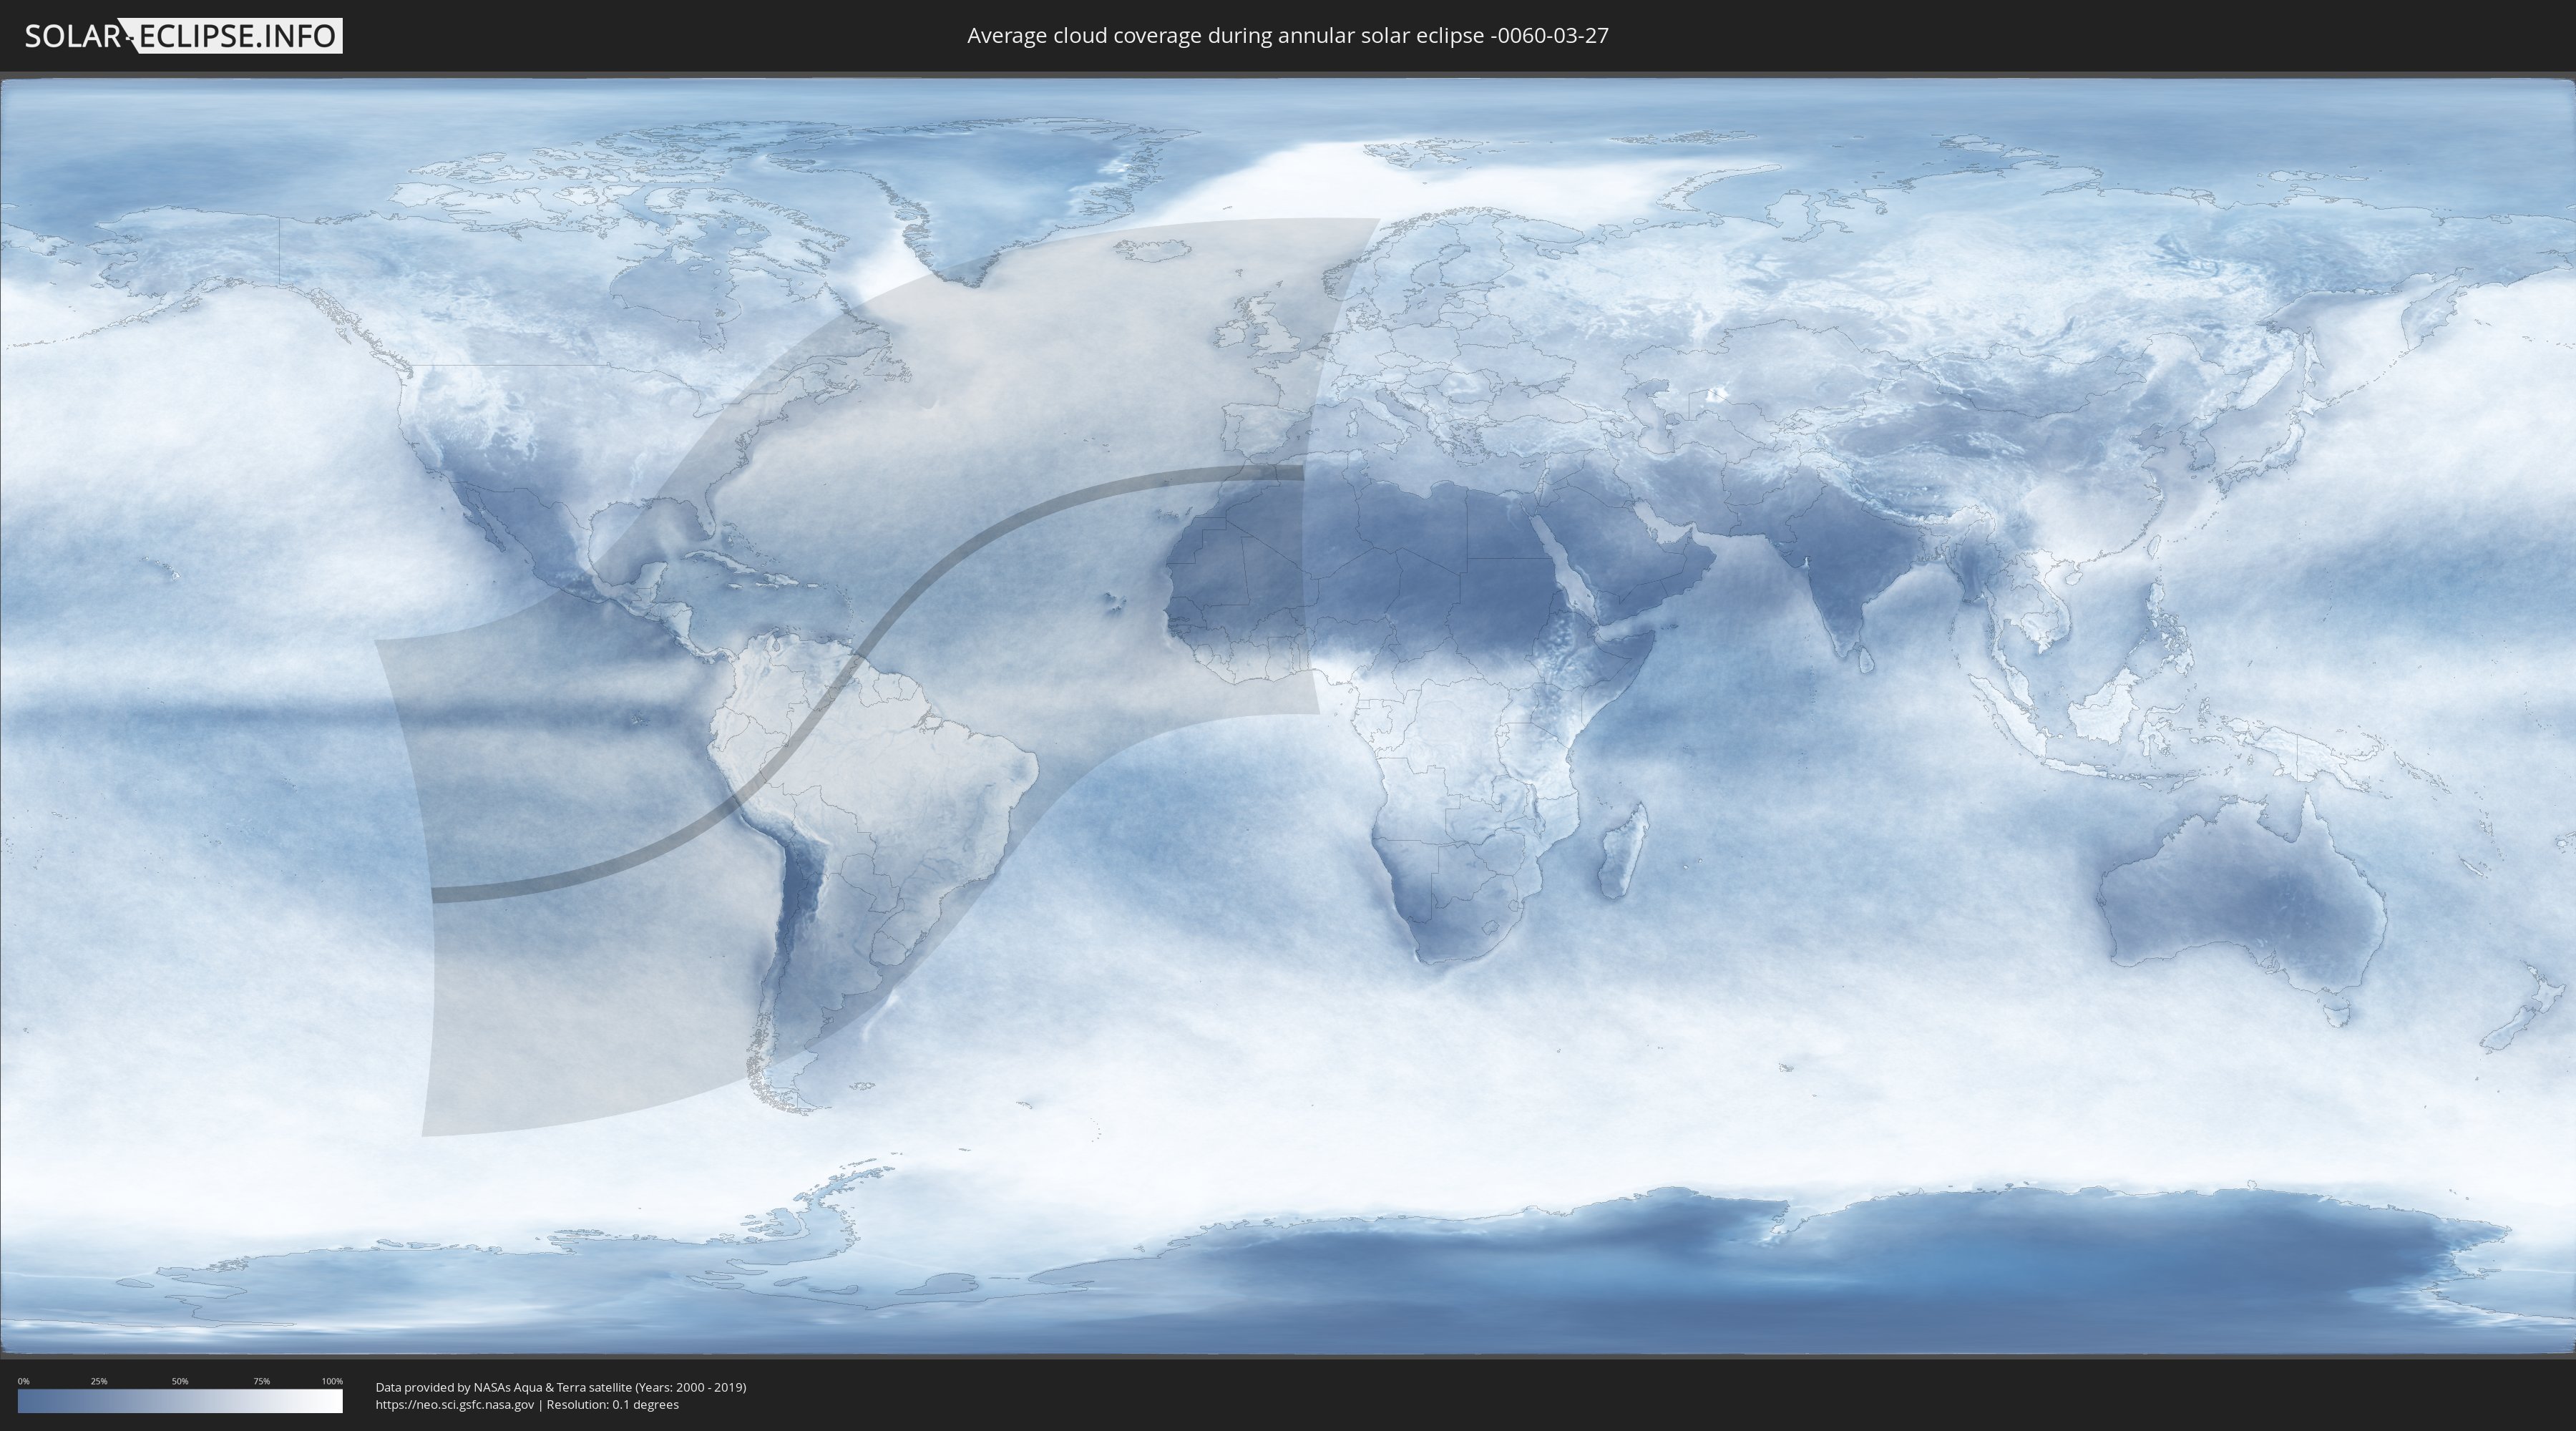Click the 100% legend label
2576x1431 pixels.
click(332, 1381)
